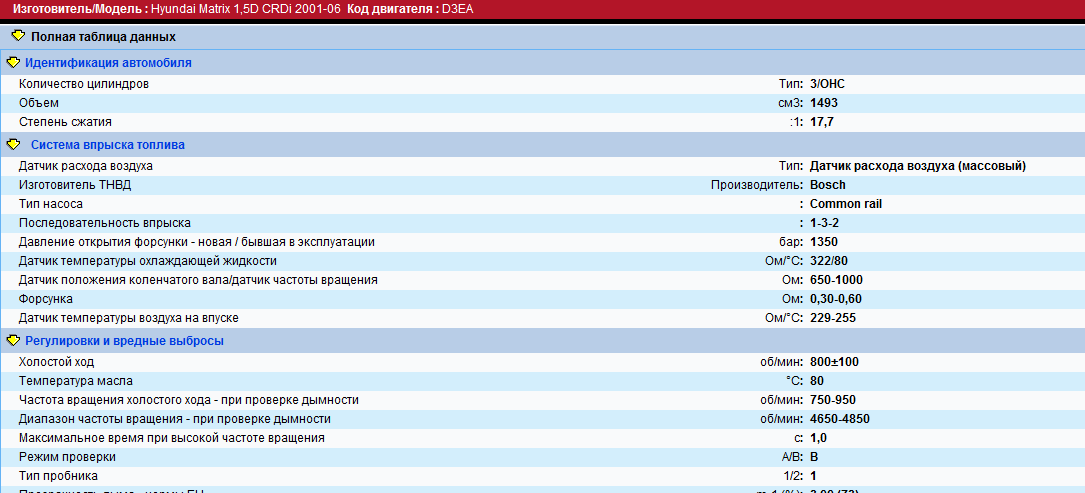Click yellow arrow icon next to Система впрыска топлива

[13, 144]
